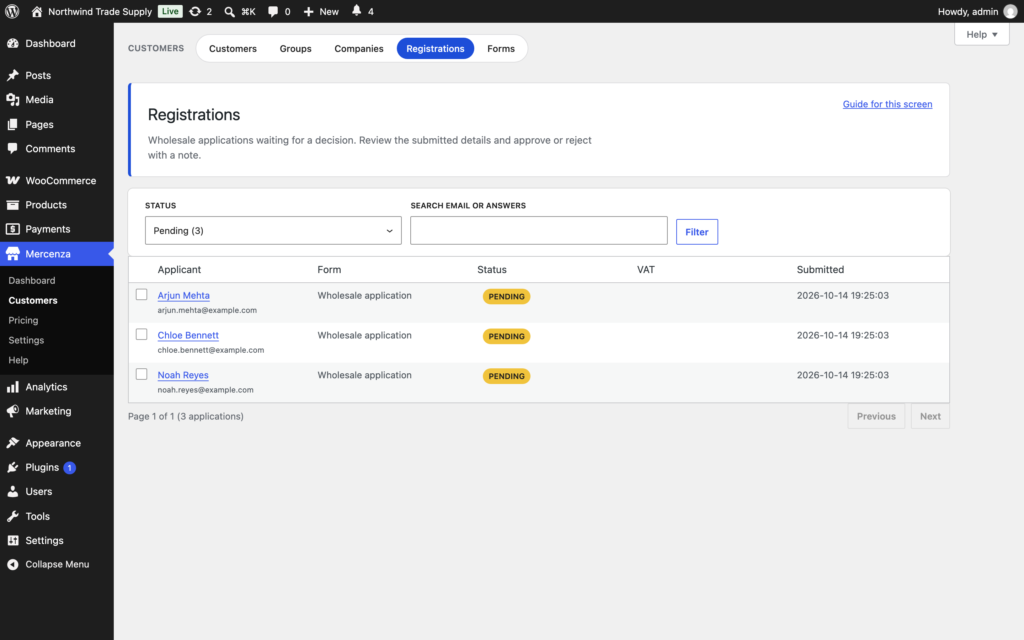Image resolution: width=1024 pixels, height=640 pixels.
Task: Click the Plugins plug icon
Action: 12,467
